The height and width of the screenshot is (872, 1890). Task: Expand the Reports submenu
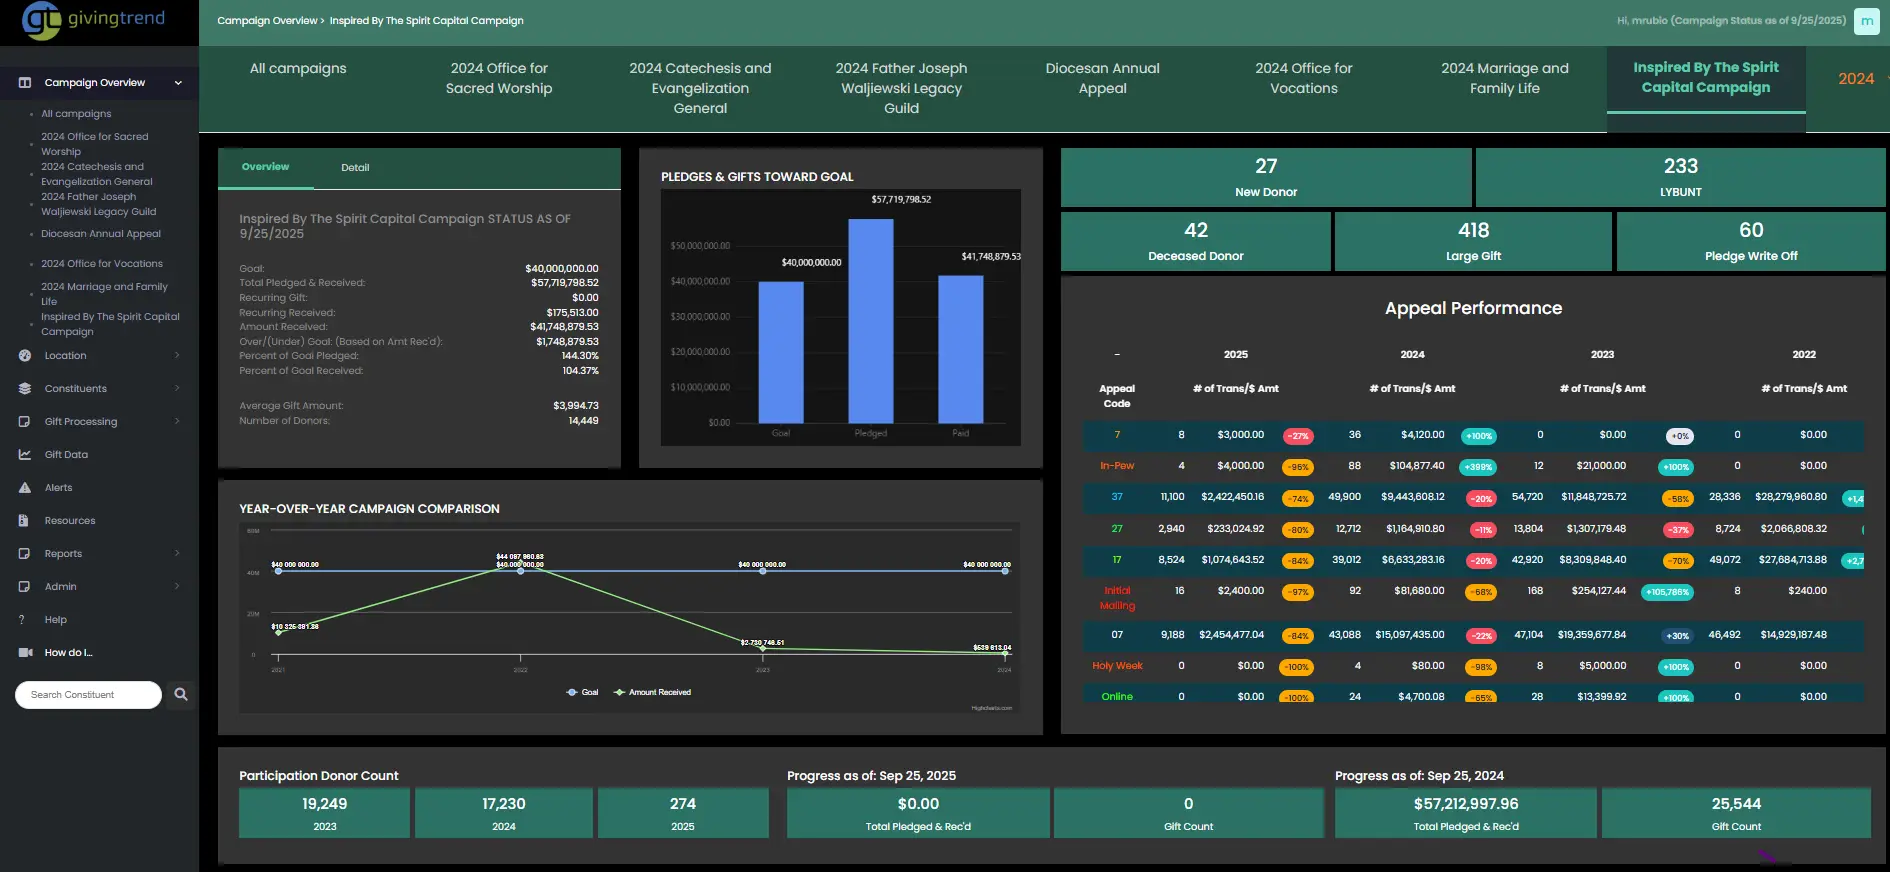(177, 554)
